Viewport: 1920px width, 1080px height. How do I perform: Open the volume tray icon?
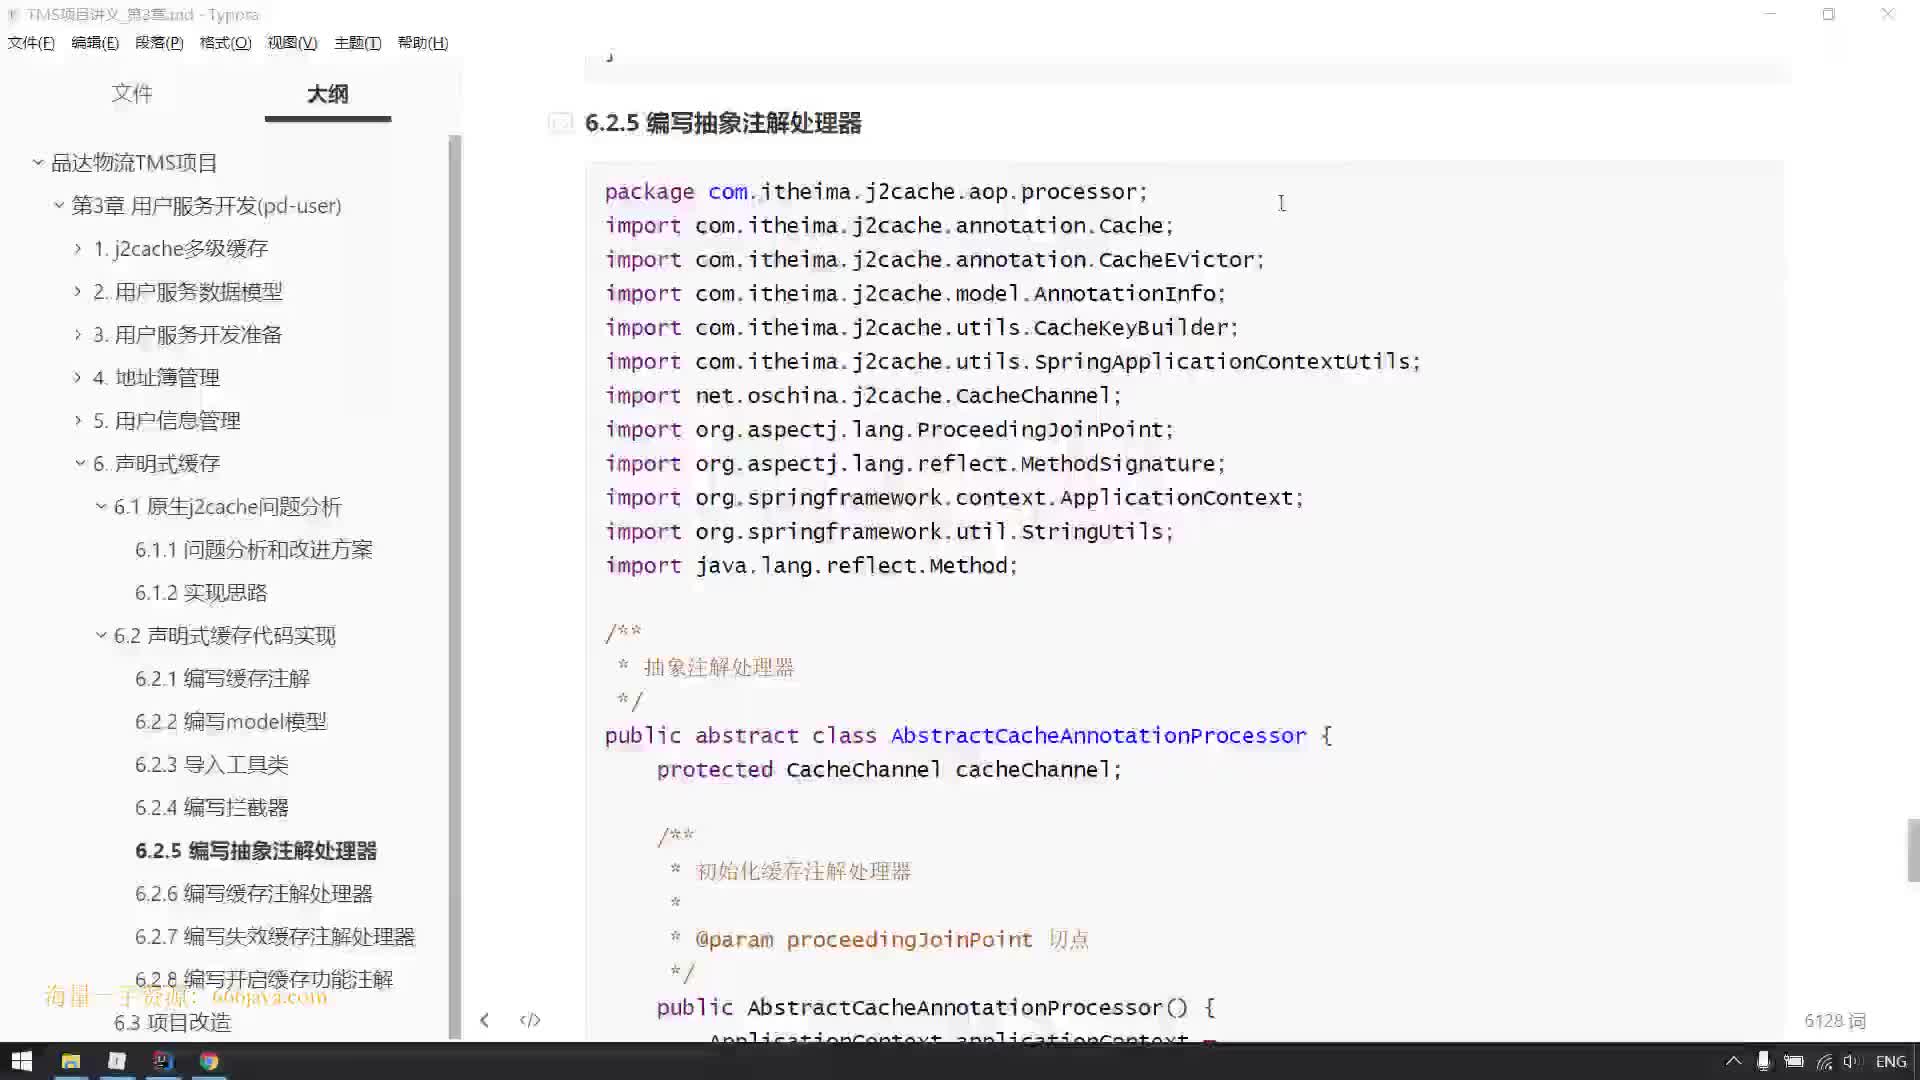pos(1852,1061)
